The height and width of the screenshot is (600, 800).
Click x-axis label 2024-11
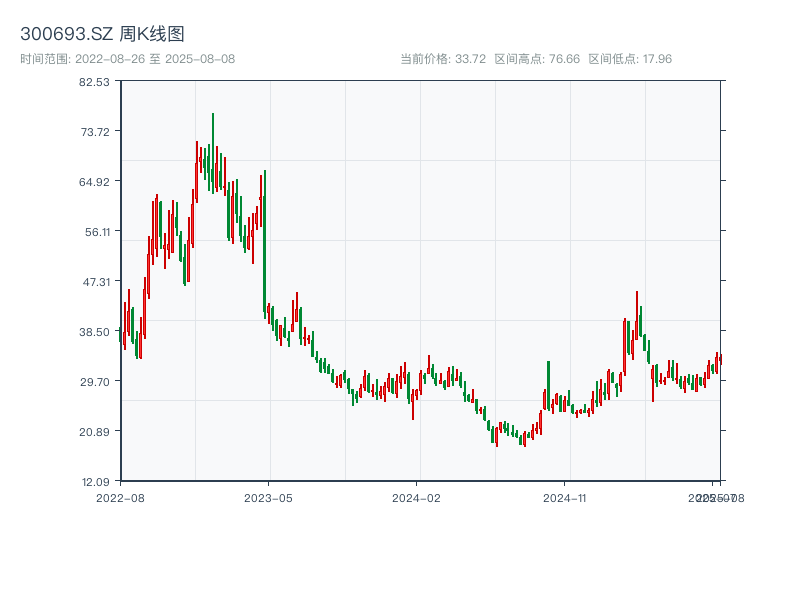coord(564,498)
